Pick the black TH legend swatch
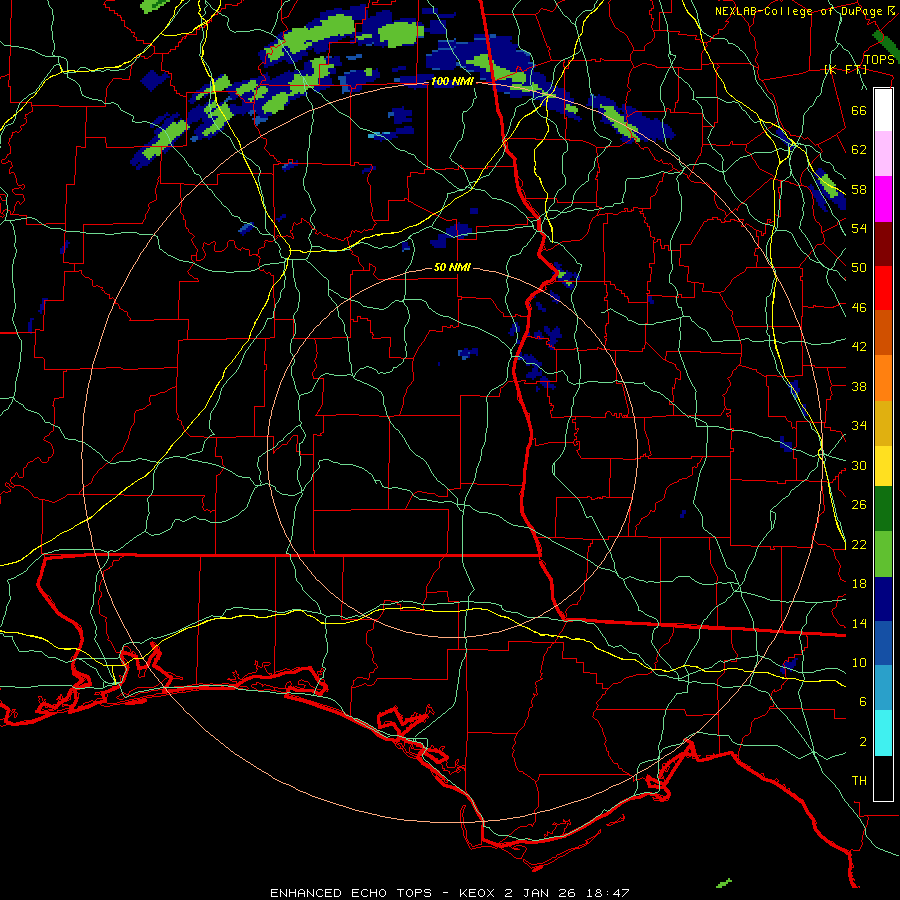900x900 pixels. pyautogui.click(x=883, y=778)
